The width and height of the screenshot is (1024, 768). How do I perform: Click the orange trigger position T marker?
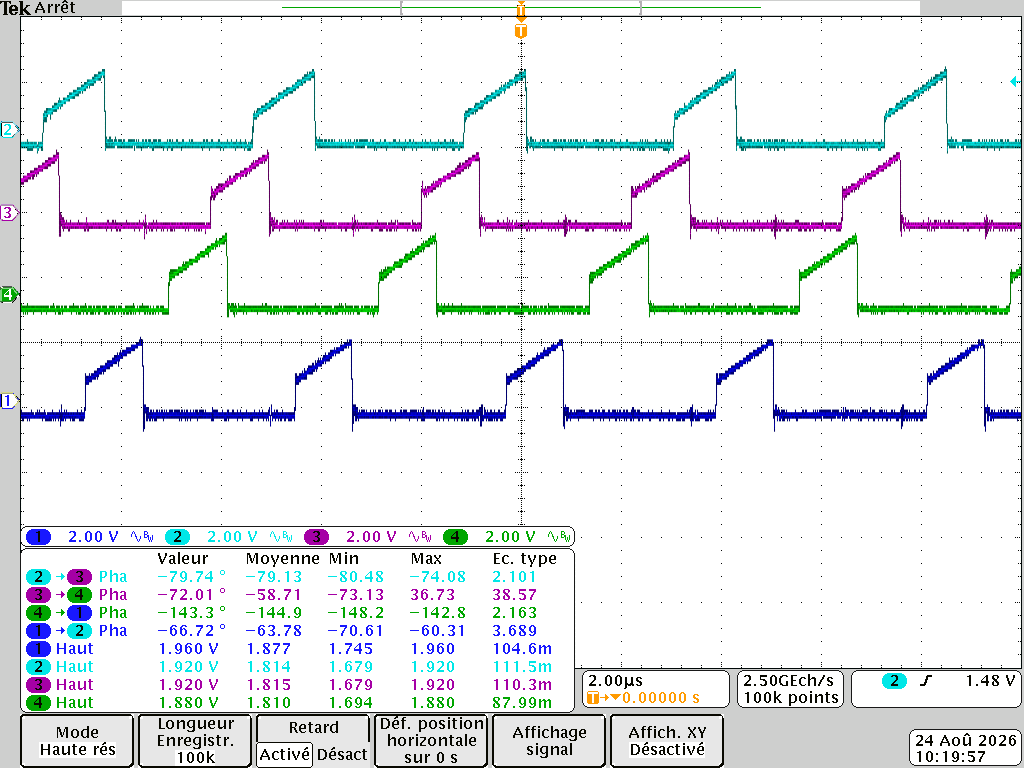520,31
